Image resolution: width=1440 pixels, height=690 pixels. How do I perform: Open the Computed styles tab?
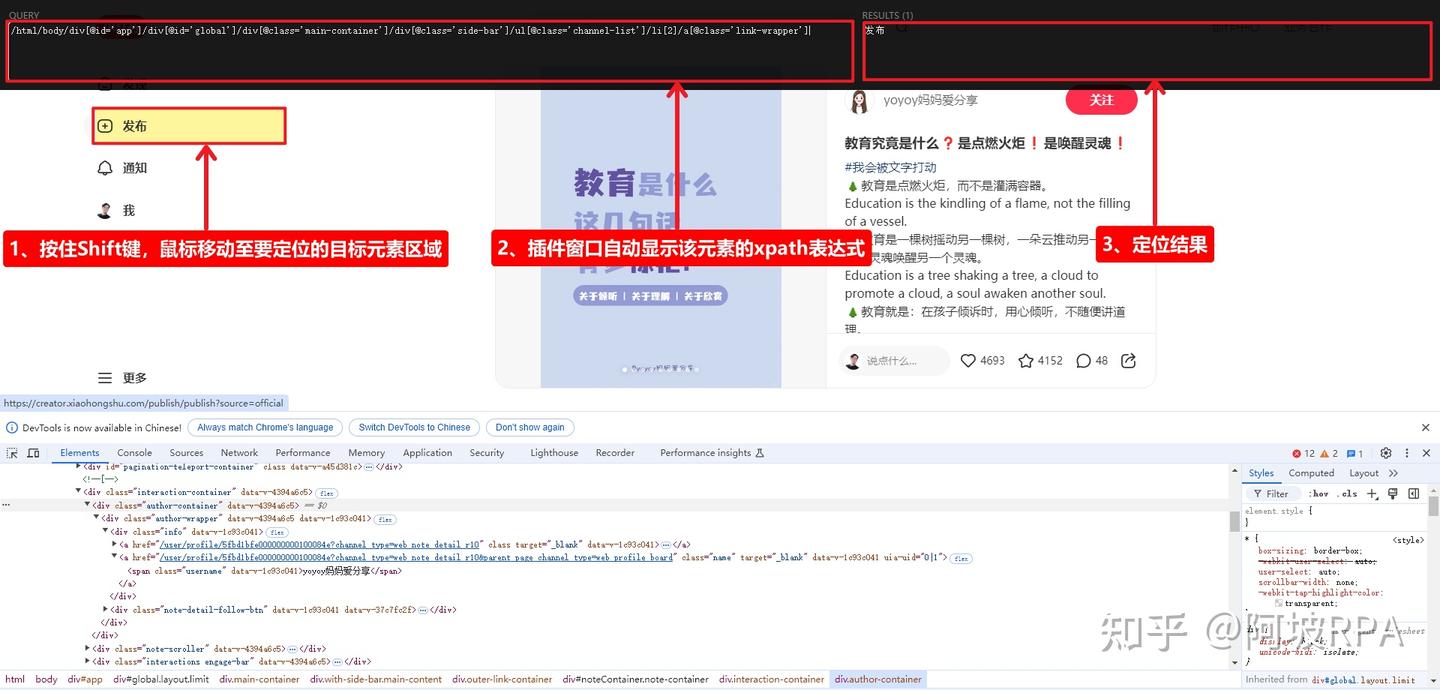[1311, 473]
